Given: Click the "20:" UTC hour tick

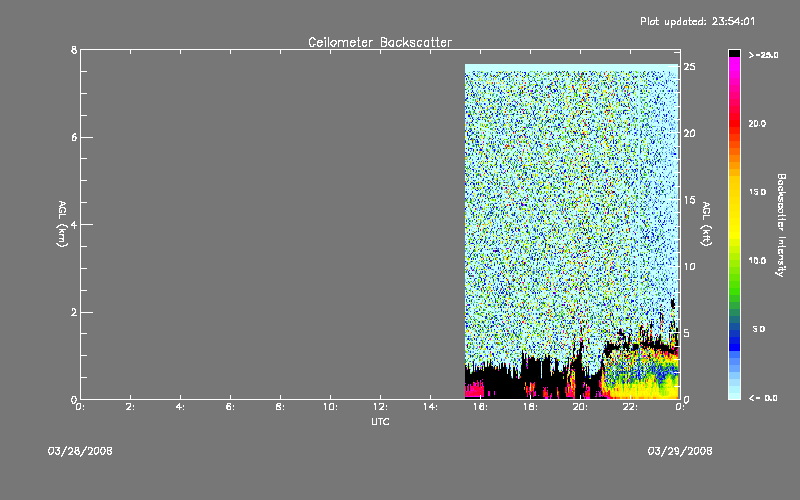Looking at the screenshot, I should pos(580,407).
